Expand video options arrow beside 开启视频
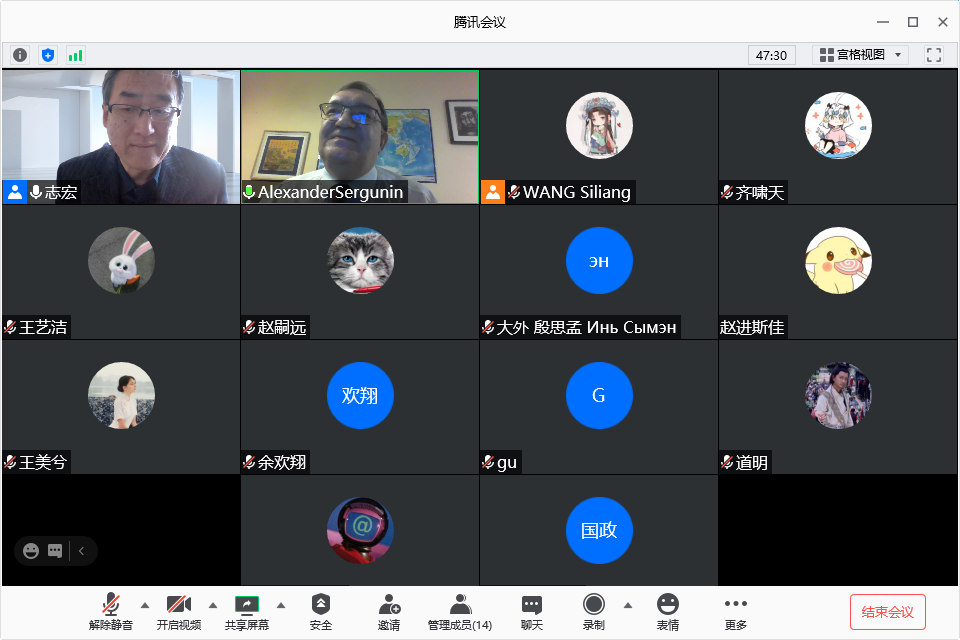This screenshot has height=640, width=960. (212, 604)
